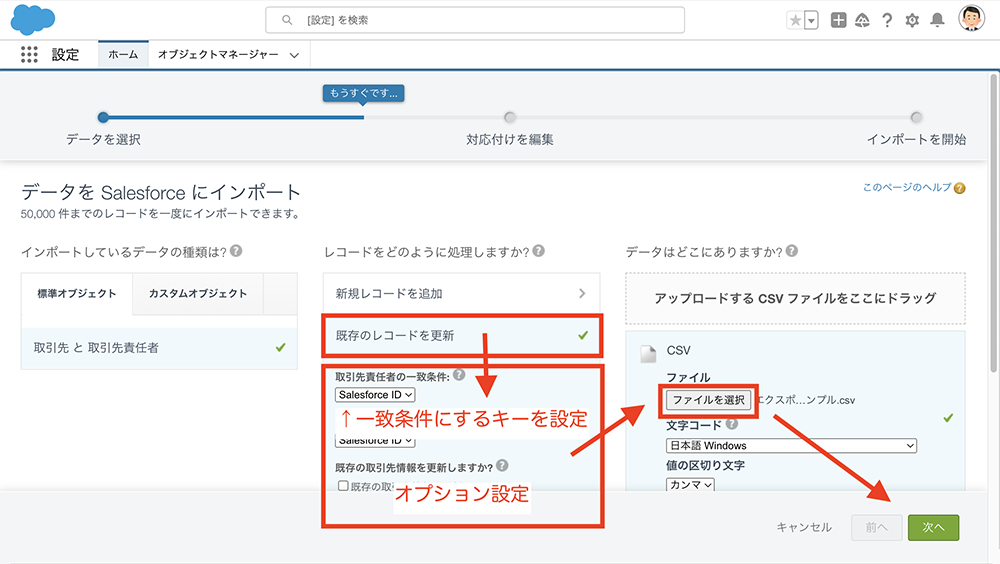Image resolution: width=1000 pixels, height=564 pixels.
Task: Open the favorites list dropdown arrow
Action: point(811,20)
